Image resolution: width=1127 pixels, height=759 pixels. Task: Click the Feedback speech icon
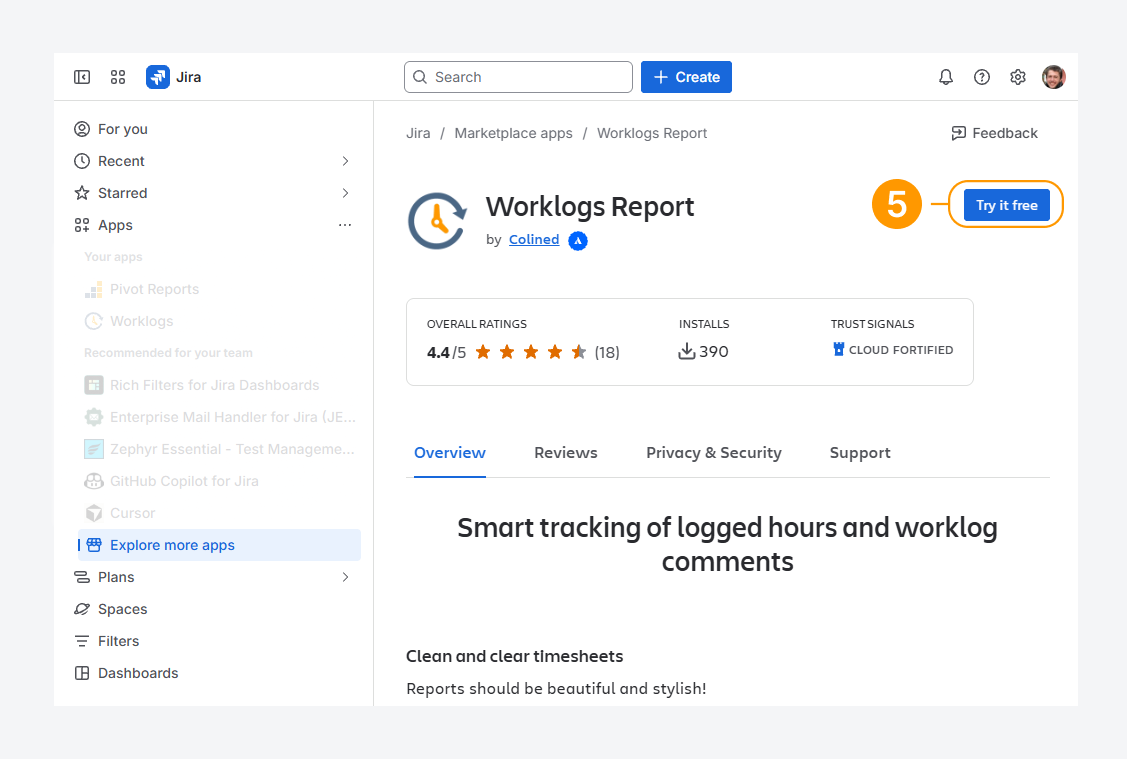click(958, 133)
